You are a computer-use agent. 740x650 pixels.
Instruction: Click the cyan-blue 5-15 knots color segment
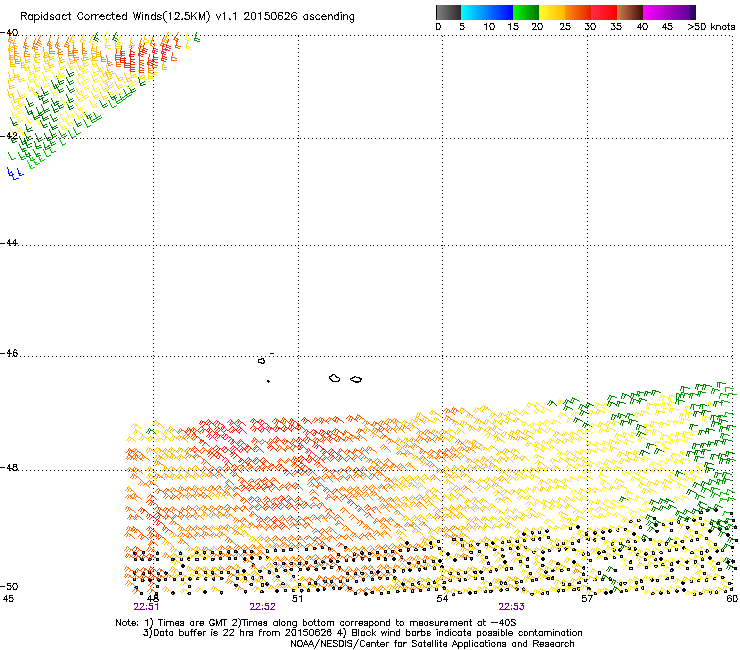tap(487, 12)
